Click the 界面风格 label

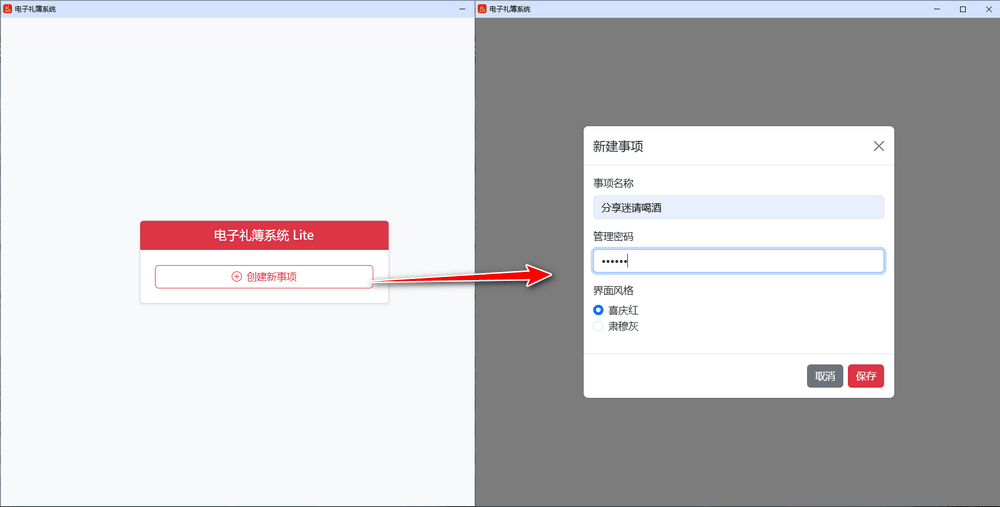(613, 291)
